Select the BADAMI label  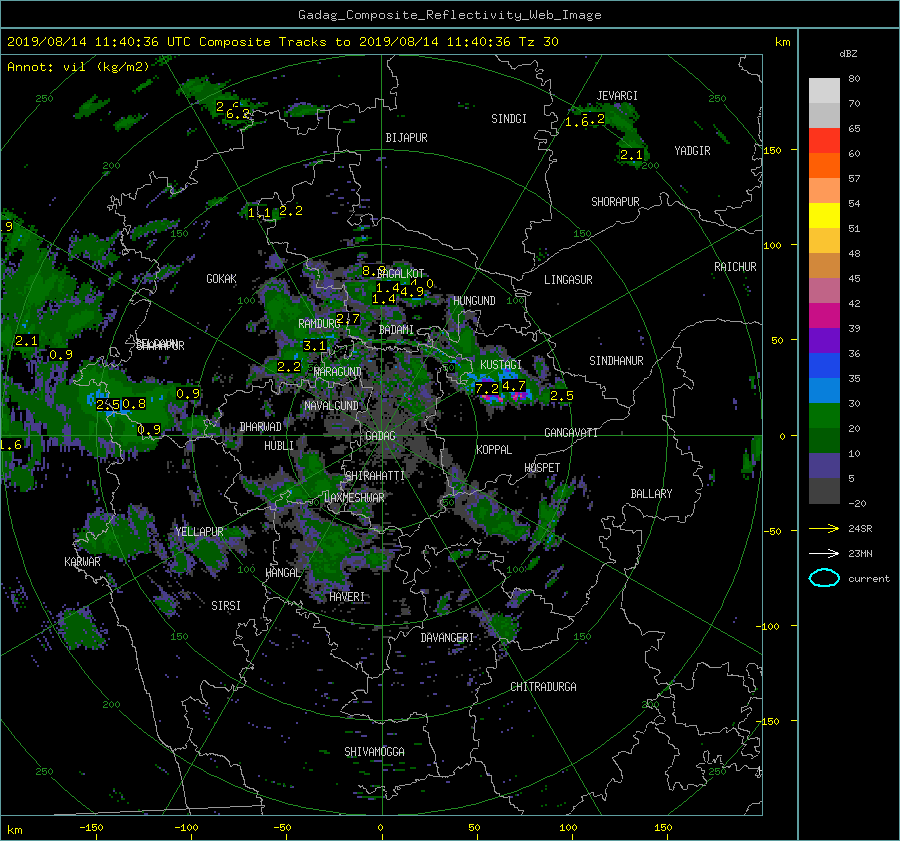point(396,330)
